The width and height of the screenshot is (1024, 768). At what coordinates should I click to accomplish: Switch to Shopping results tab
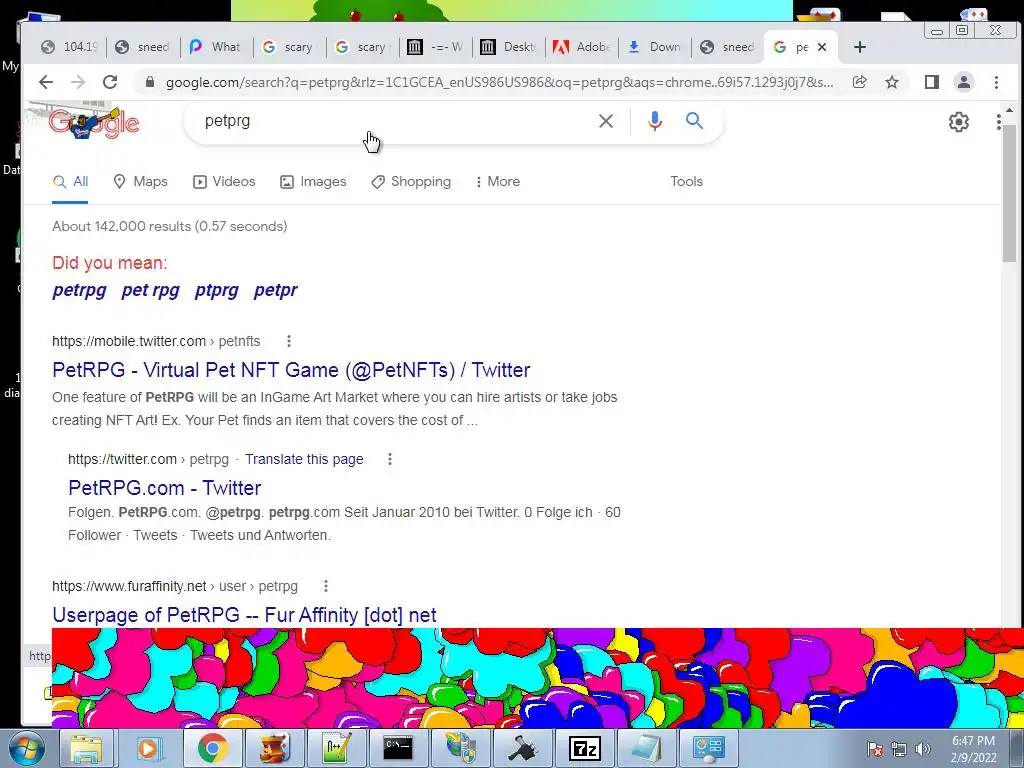(411, 182)
